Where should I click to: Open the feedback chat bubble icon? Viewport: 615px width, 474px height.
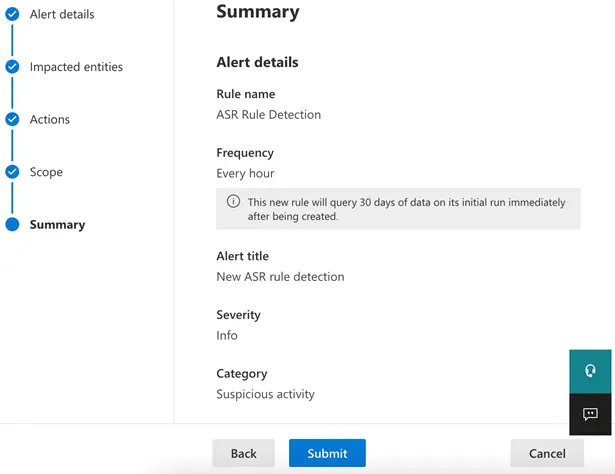coord(590,414)
